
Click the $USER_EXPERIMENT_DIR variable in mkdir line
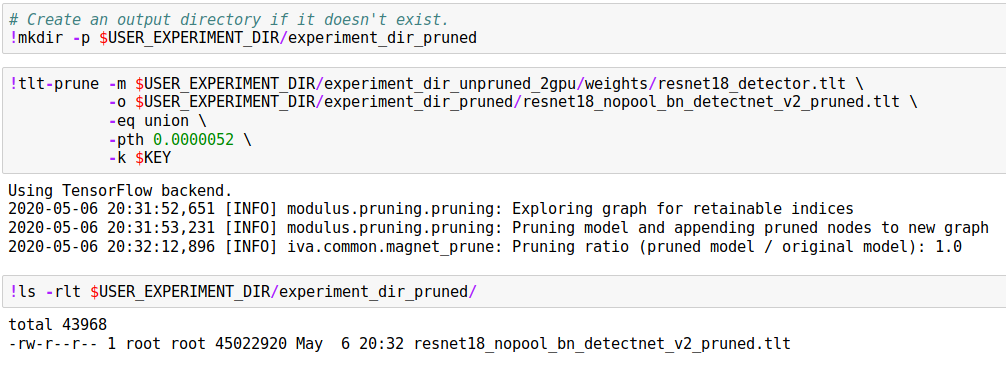coord(189,38)
